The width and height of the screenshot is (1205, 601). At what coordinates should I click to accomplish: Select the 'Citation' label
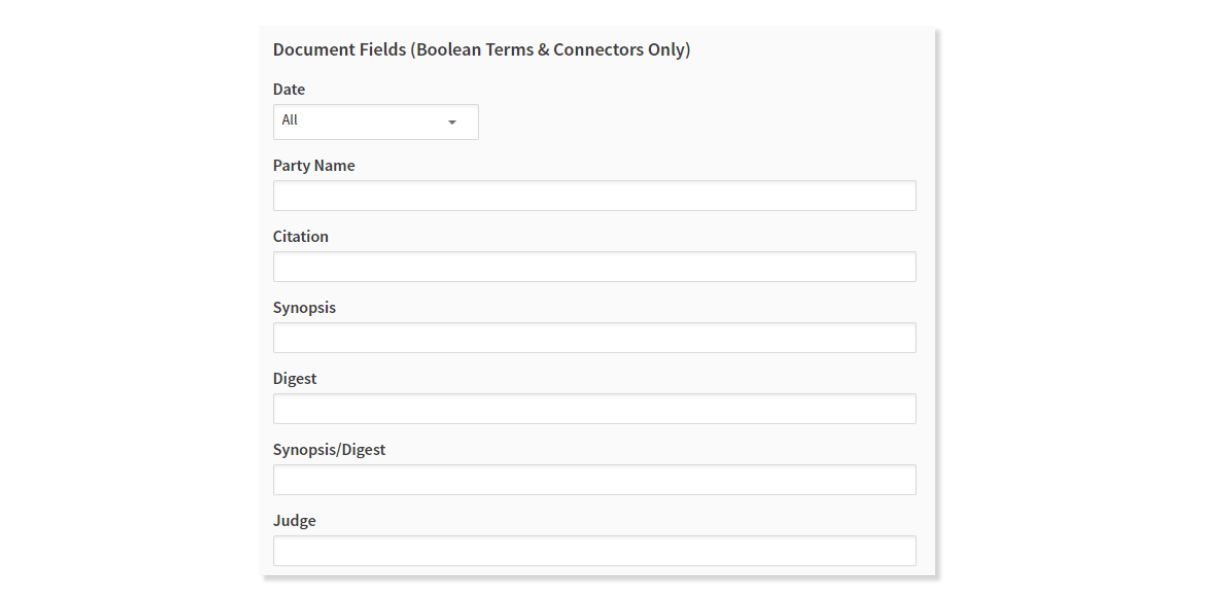coord(301,237)
